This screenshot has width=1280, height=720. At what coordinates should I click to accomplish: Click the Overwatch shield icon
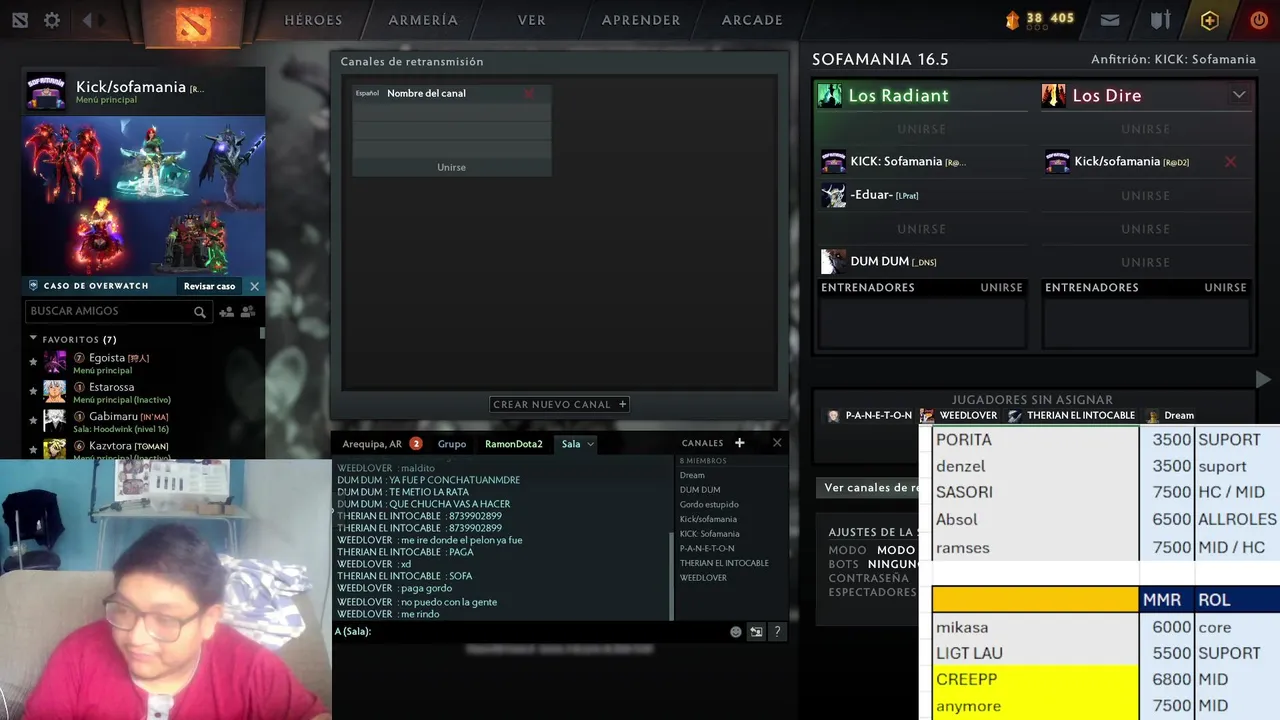pos(33,285)
